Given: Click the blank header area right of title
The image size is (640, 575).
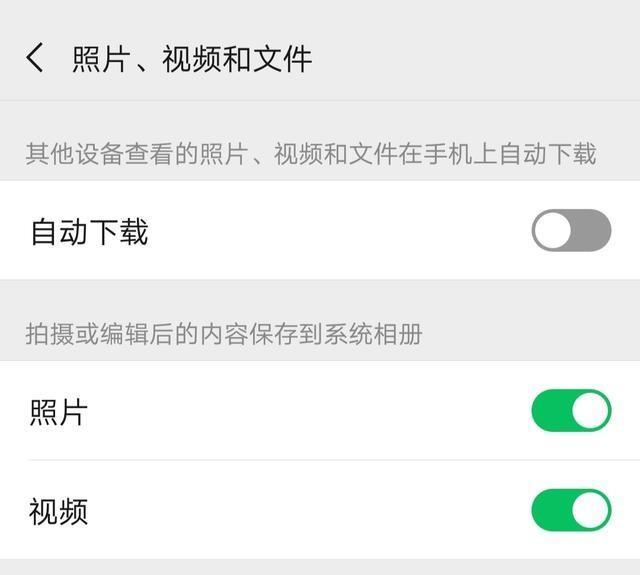Looking at the screenshot, I should [x=480, y=59].
